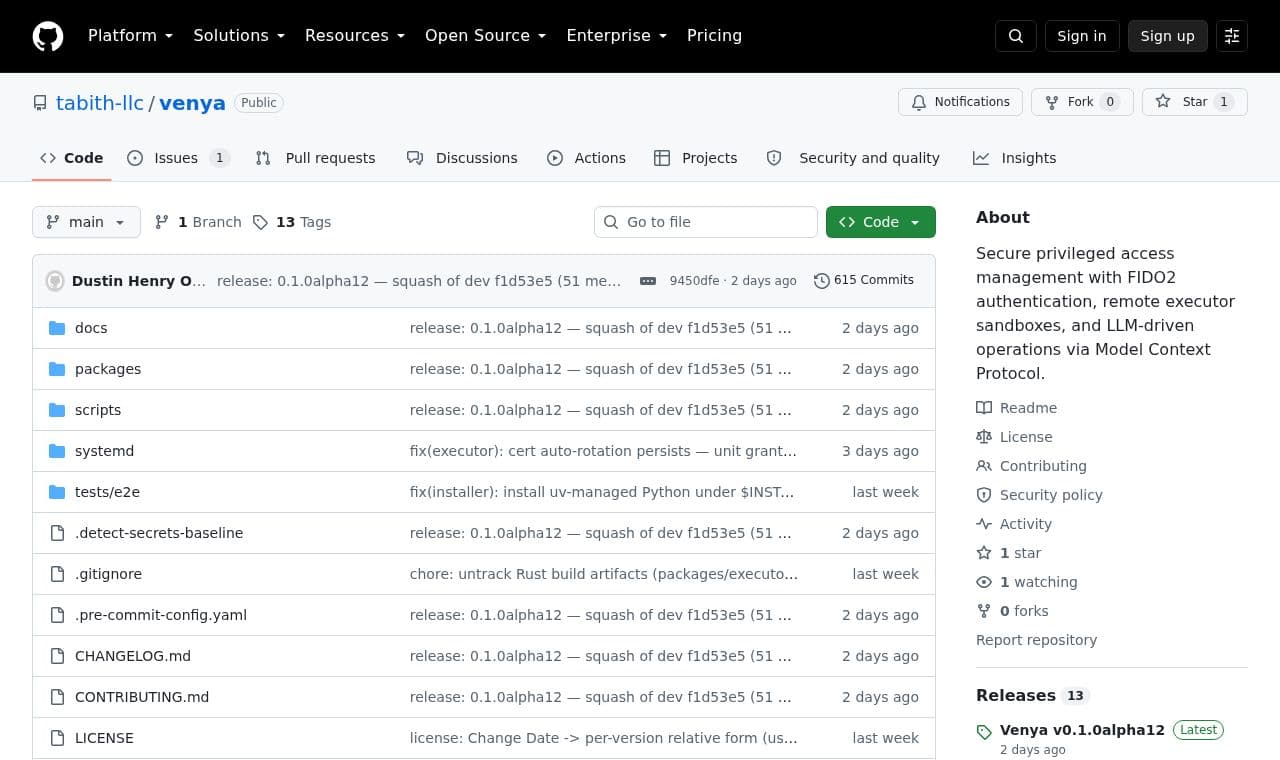Open the Discussions tab
Viewport: 1280px width, 760px height.
point(462,158)
